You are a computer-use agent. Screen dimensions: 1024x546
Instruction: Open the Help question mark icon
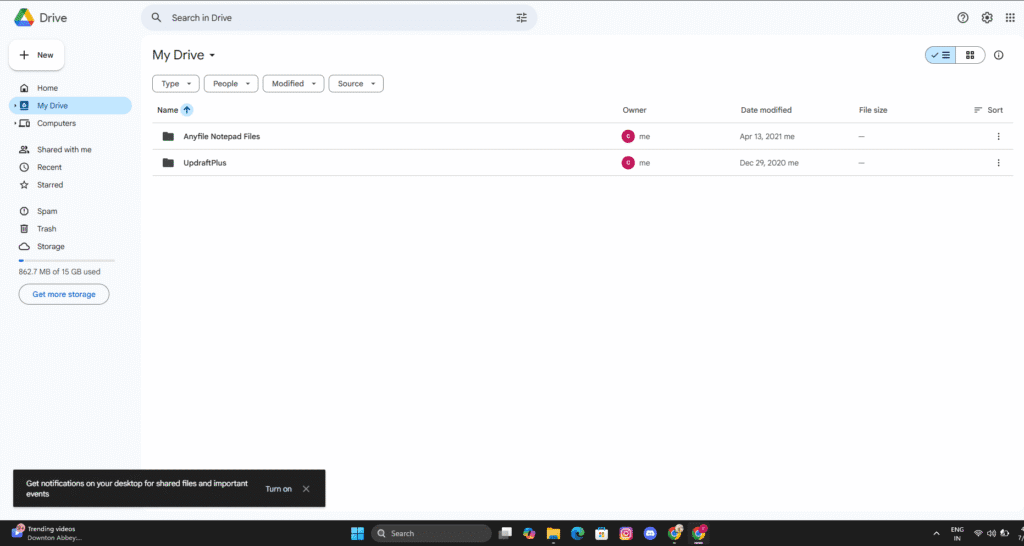tap(963, 18)
